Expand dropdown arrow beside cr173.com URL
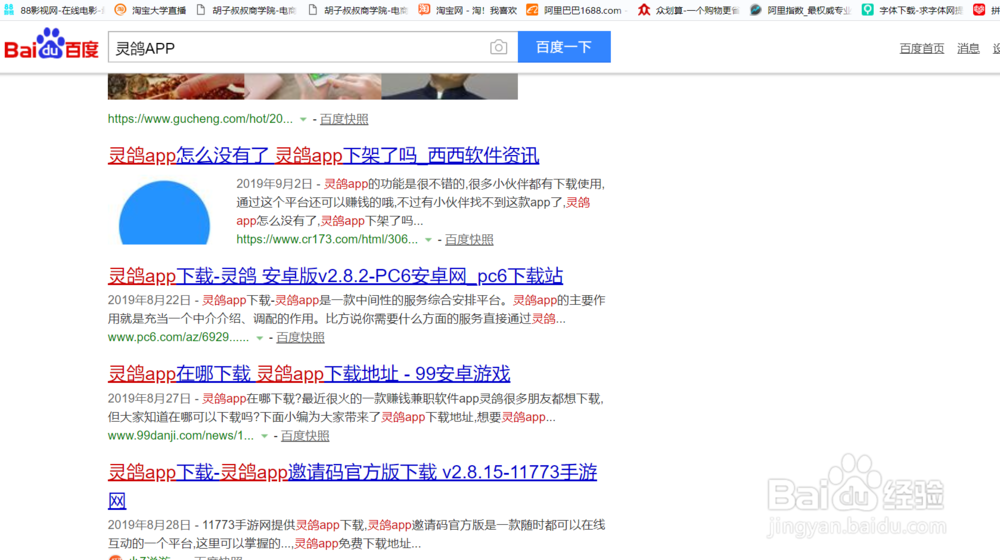 (x=429, y=240)
